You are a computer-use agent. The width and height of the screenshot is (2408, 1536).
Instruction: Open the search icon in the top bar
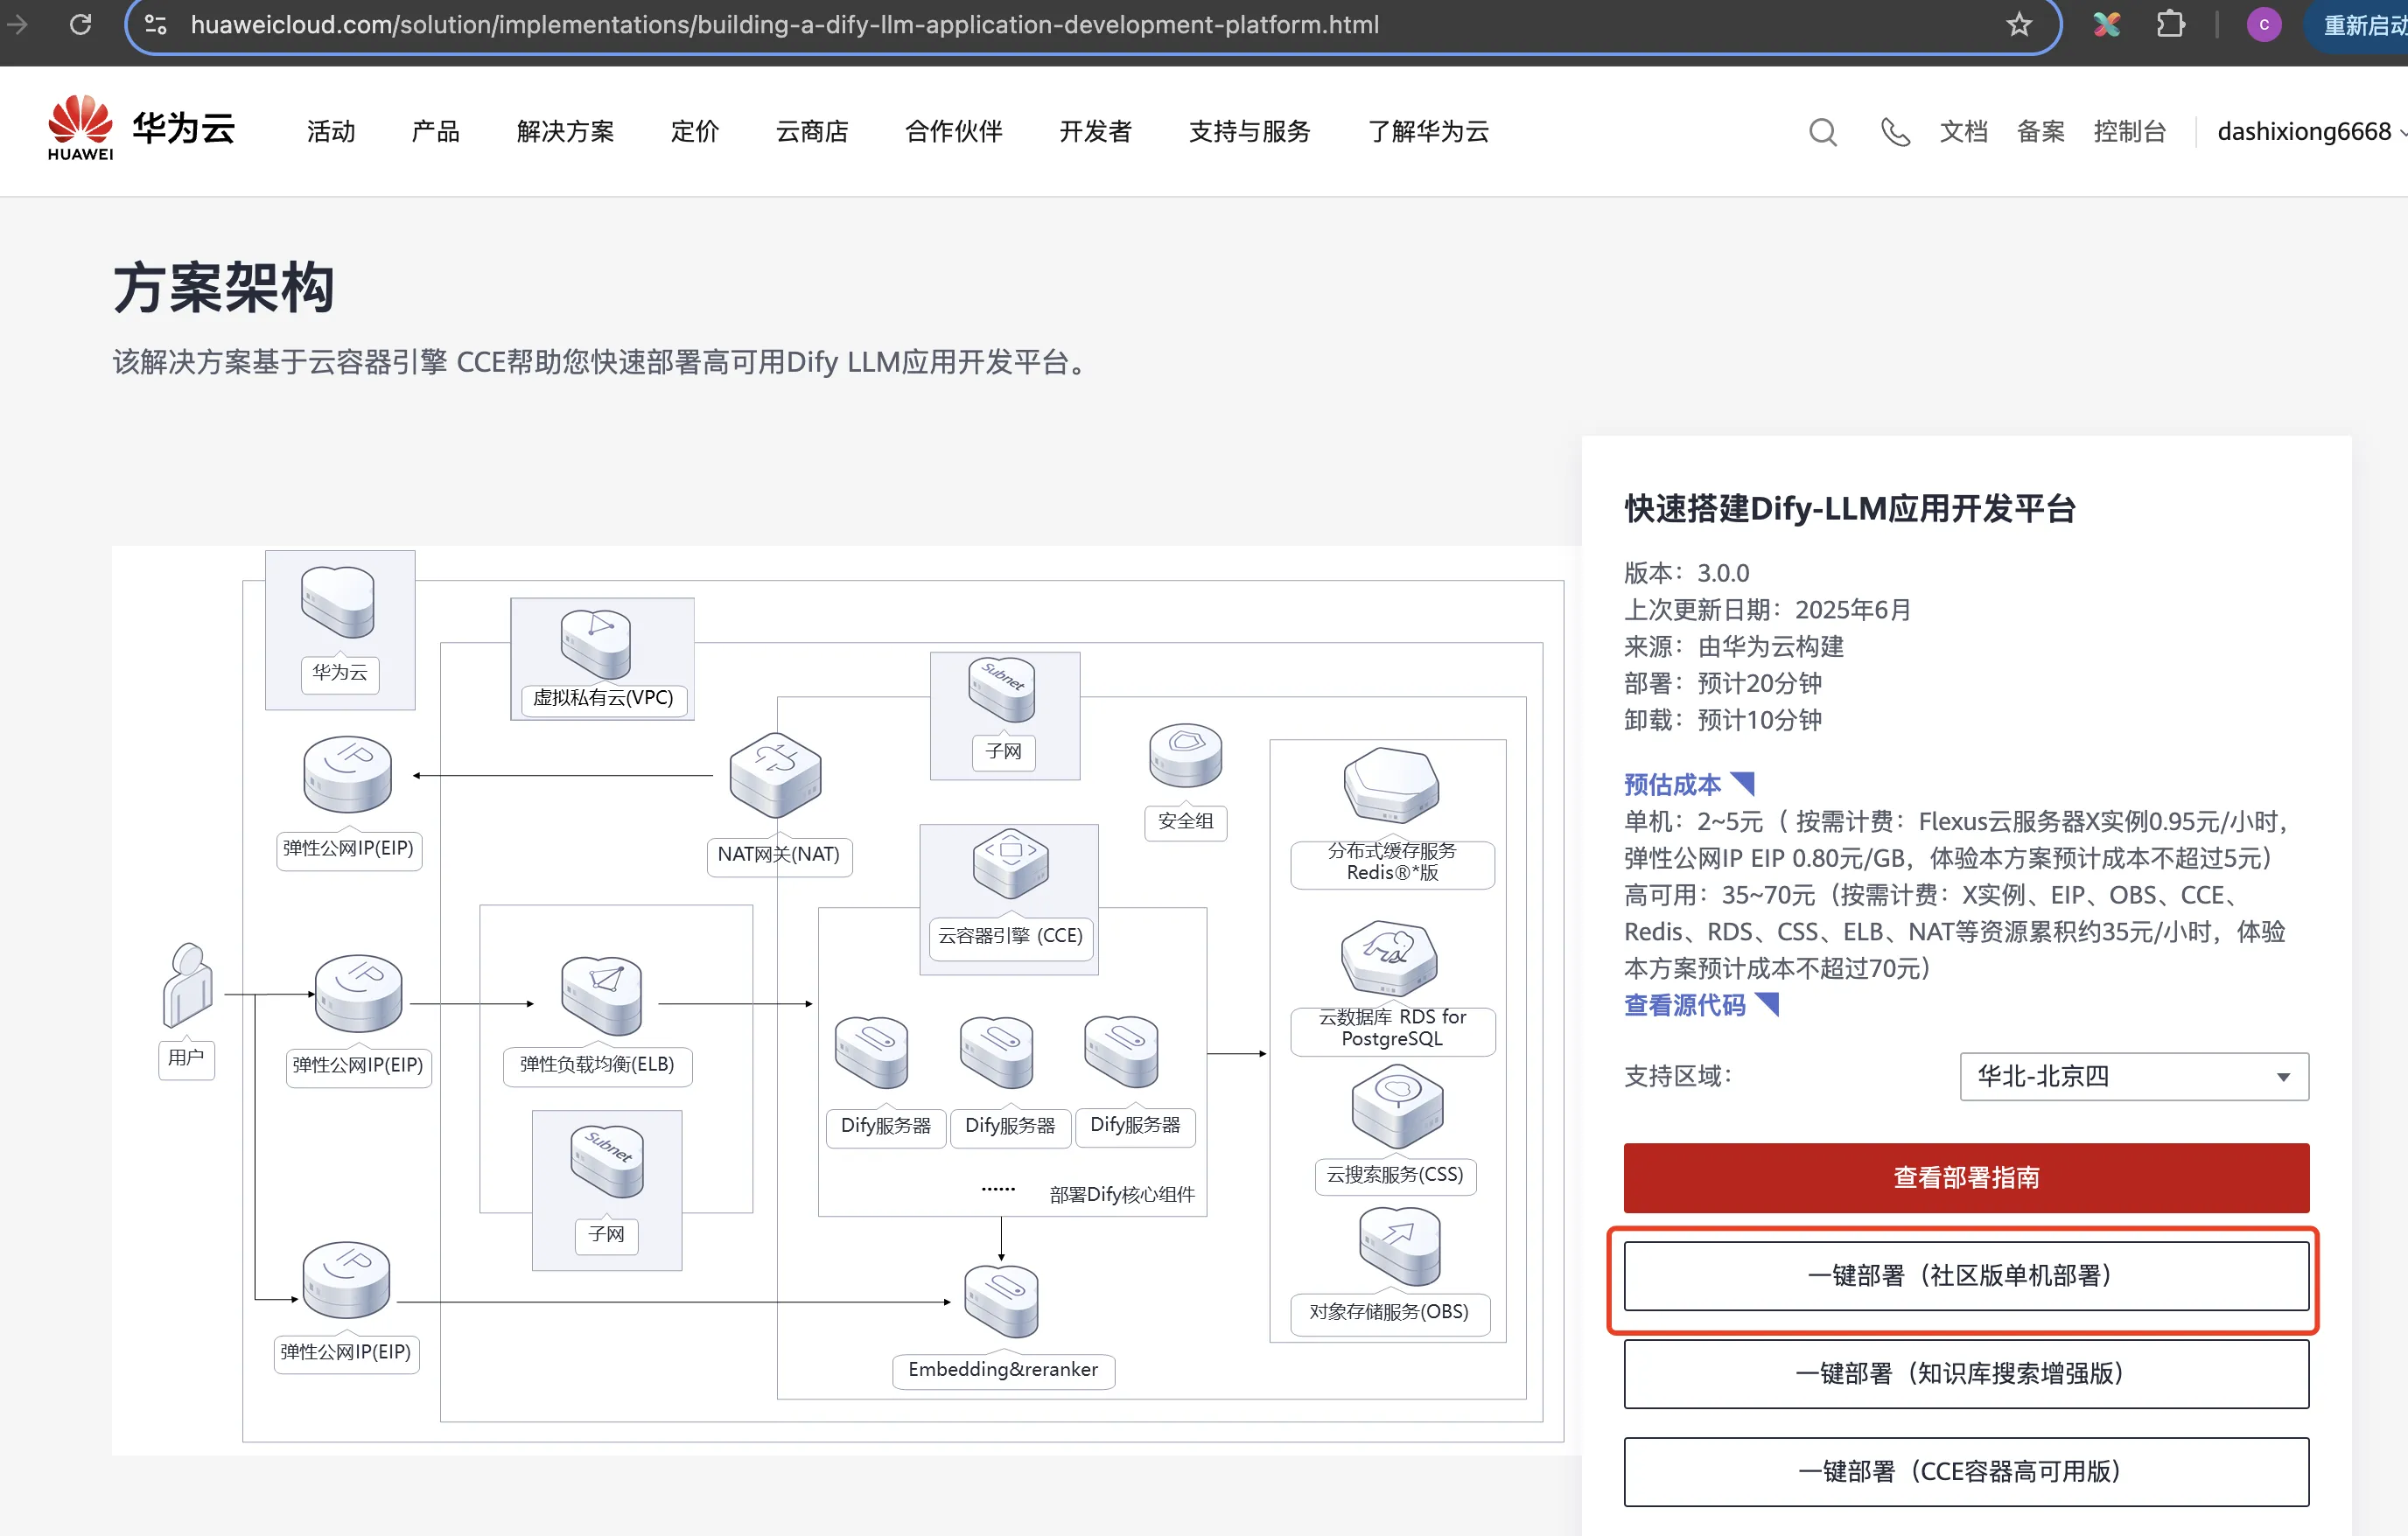tap(1822, 131)
